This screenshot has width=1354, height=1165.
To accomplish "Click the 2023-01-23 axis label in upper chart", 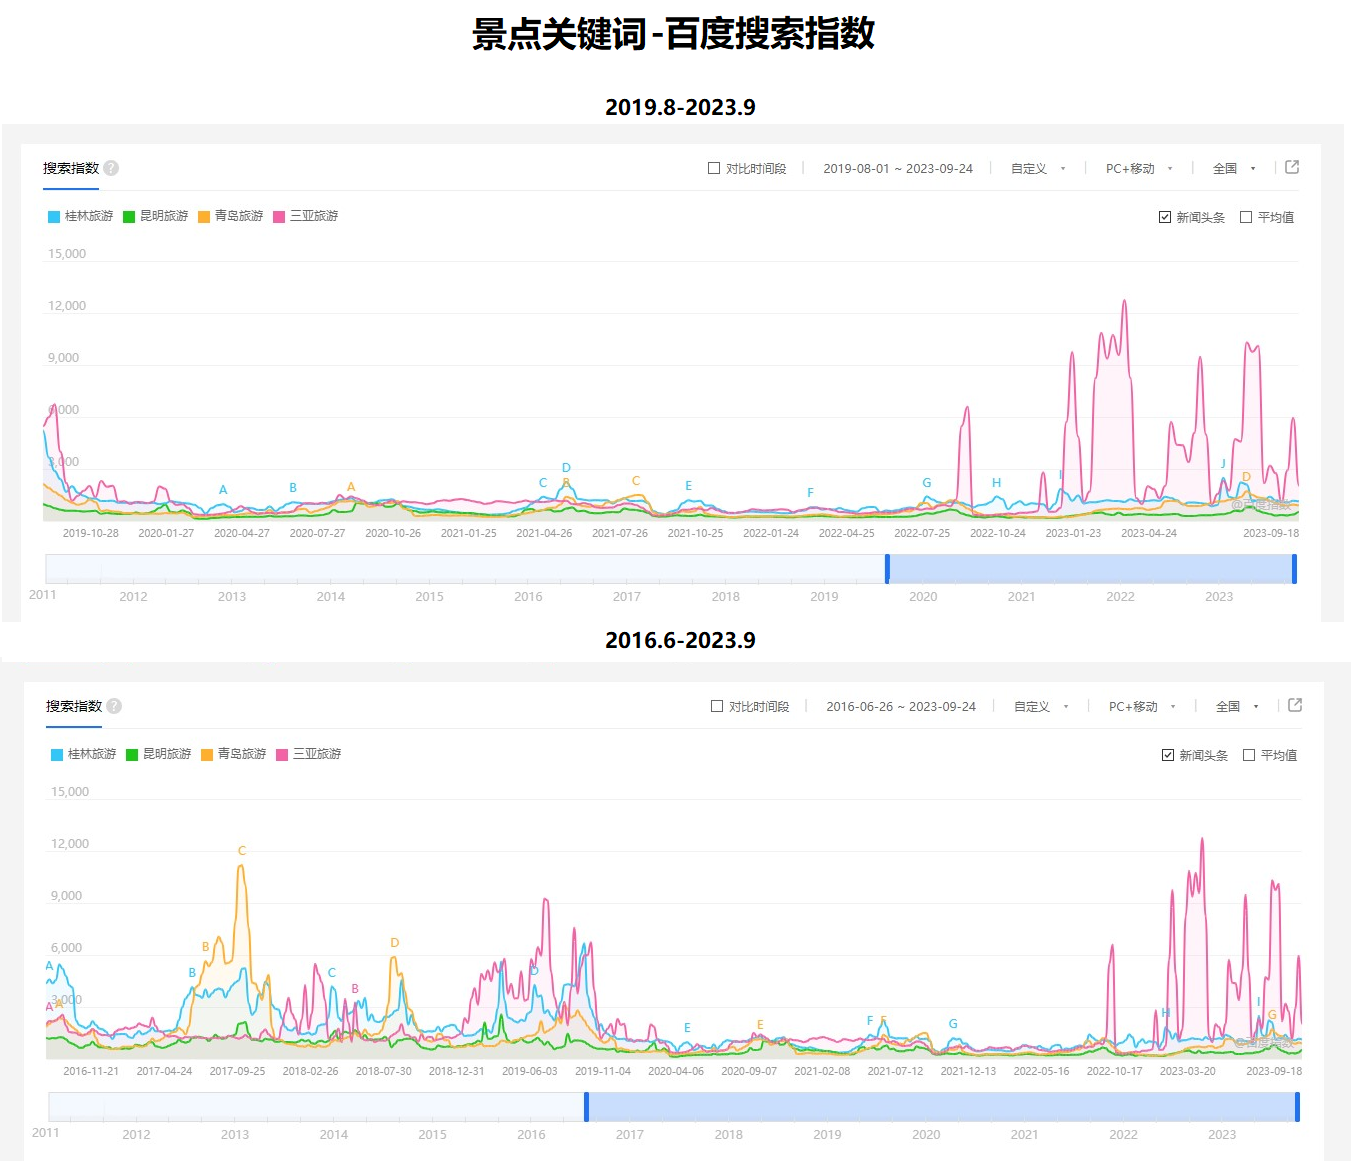I will (x=1073, y=533).
